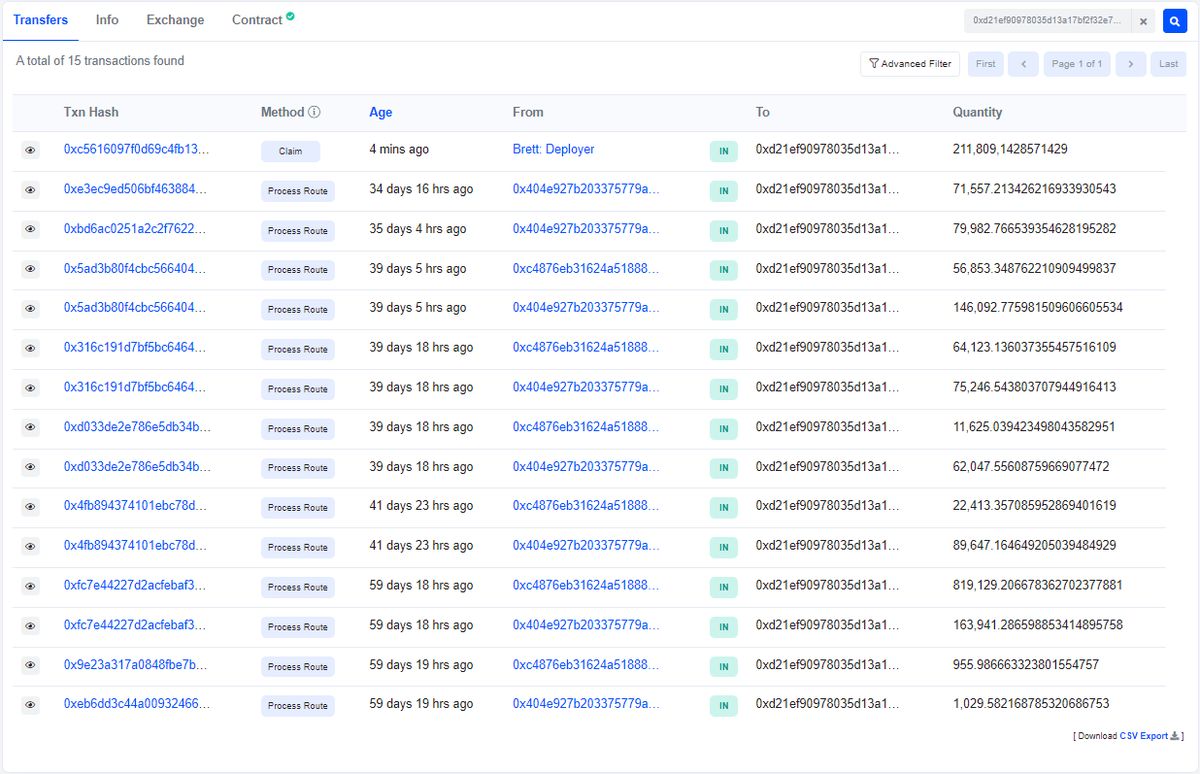1200x774 pixels.
Task: Go to next page chevron
Action: point(1131,64)
